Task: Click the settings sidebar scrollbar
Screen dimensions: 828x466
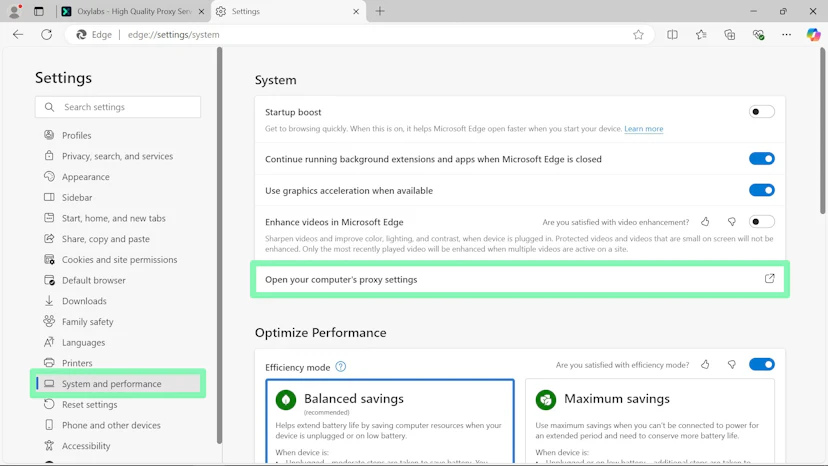Action: (220, 246)
